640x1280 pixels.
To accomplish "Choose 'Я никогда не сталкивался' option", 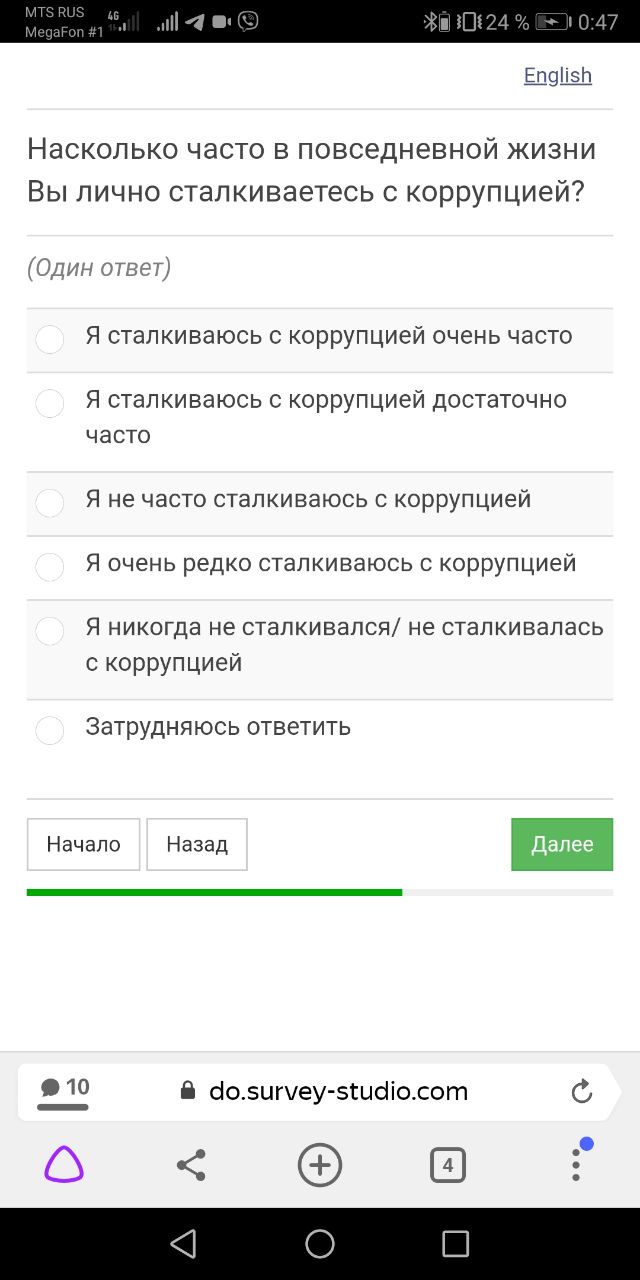I will coord(50,631).
